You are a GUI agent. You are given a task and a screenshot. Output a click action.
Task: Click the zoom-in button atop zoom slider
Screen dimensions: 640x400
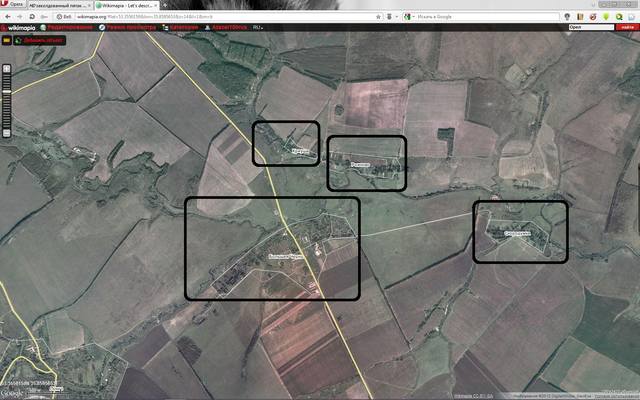pos(6,67)
